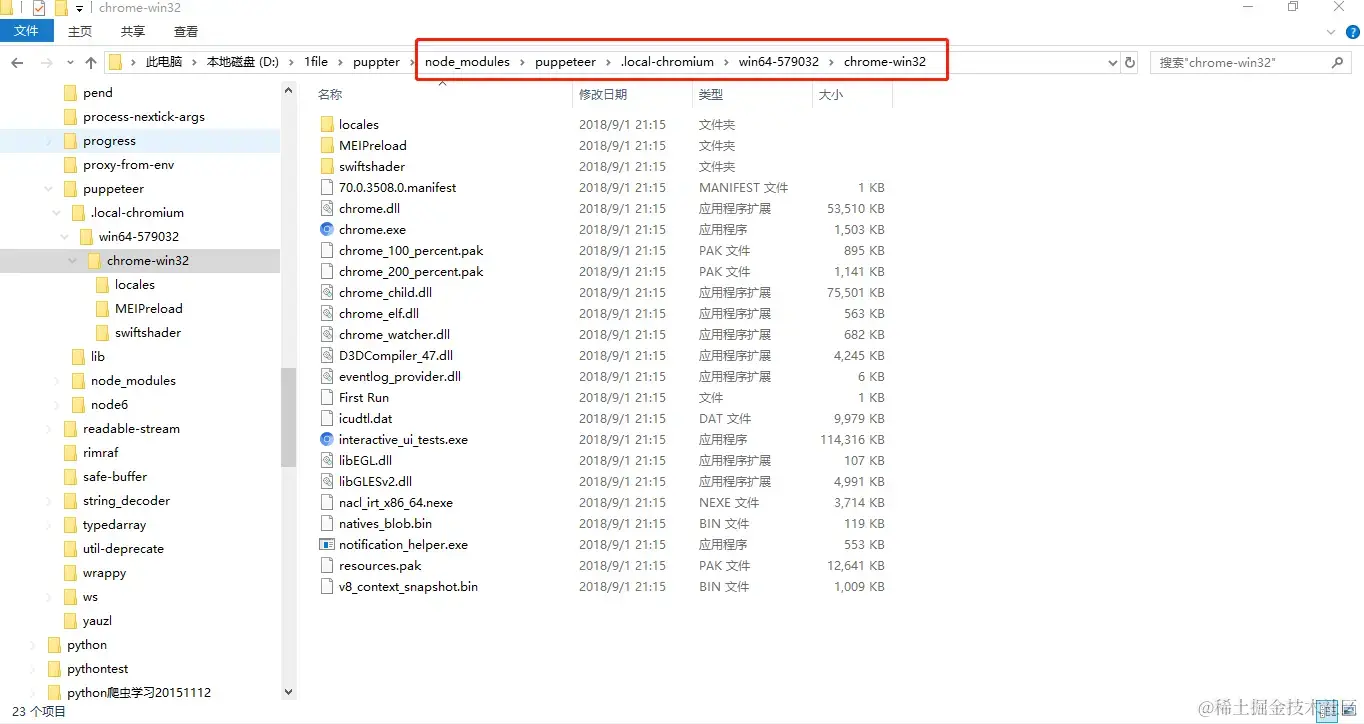Image resolution: width=1364 pixels, height=724 pixels.
Task: Select win64-579032 breadcrumb segment
Action: [x=779, y=62]
